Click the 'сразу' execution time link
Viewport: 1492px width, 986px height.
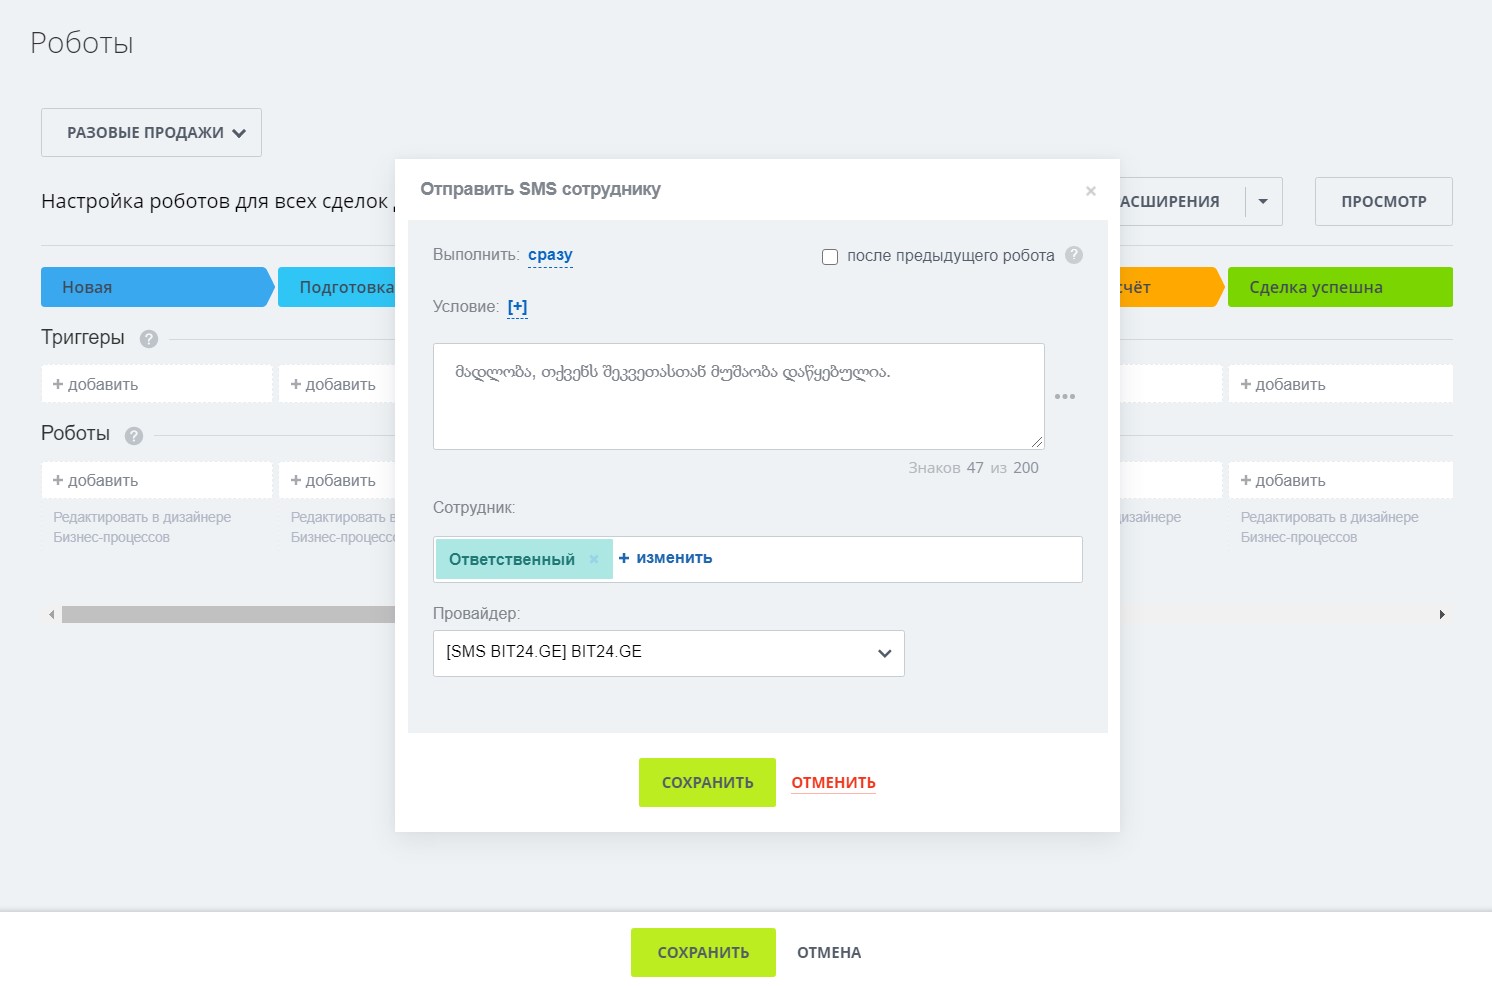pyautogui.click(x=550, y=255)
